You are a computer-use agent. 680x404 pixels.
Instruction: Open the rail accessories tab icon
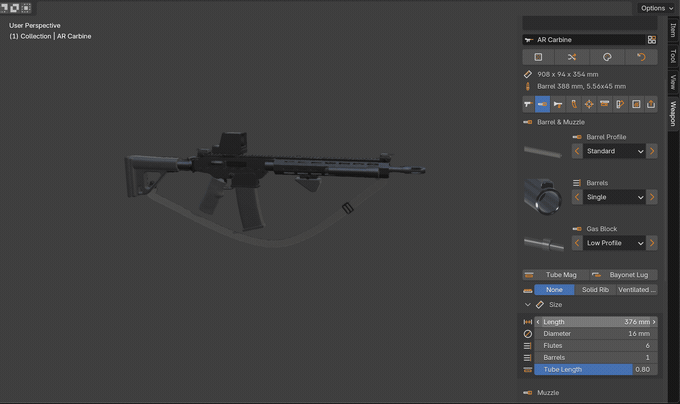pyautogui.click(x=605, y=104)
